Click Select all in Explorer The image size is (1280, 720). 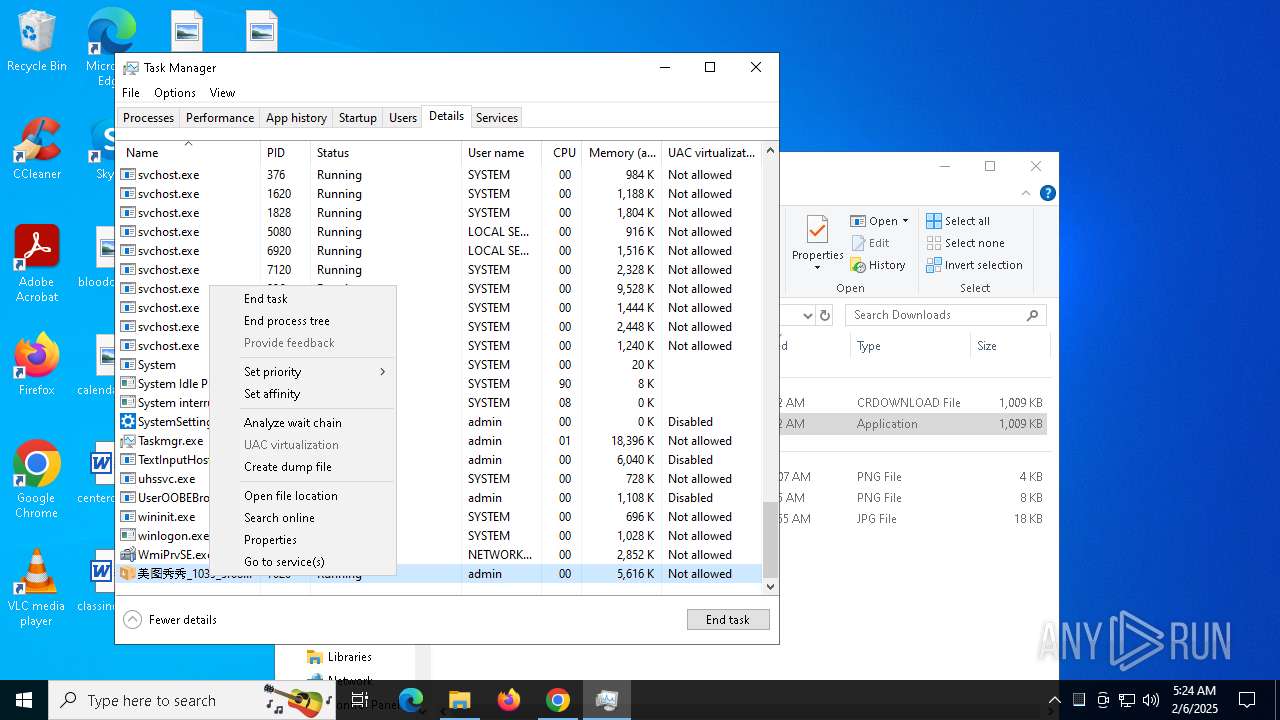pyautogui.click(x=958, y=221)
